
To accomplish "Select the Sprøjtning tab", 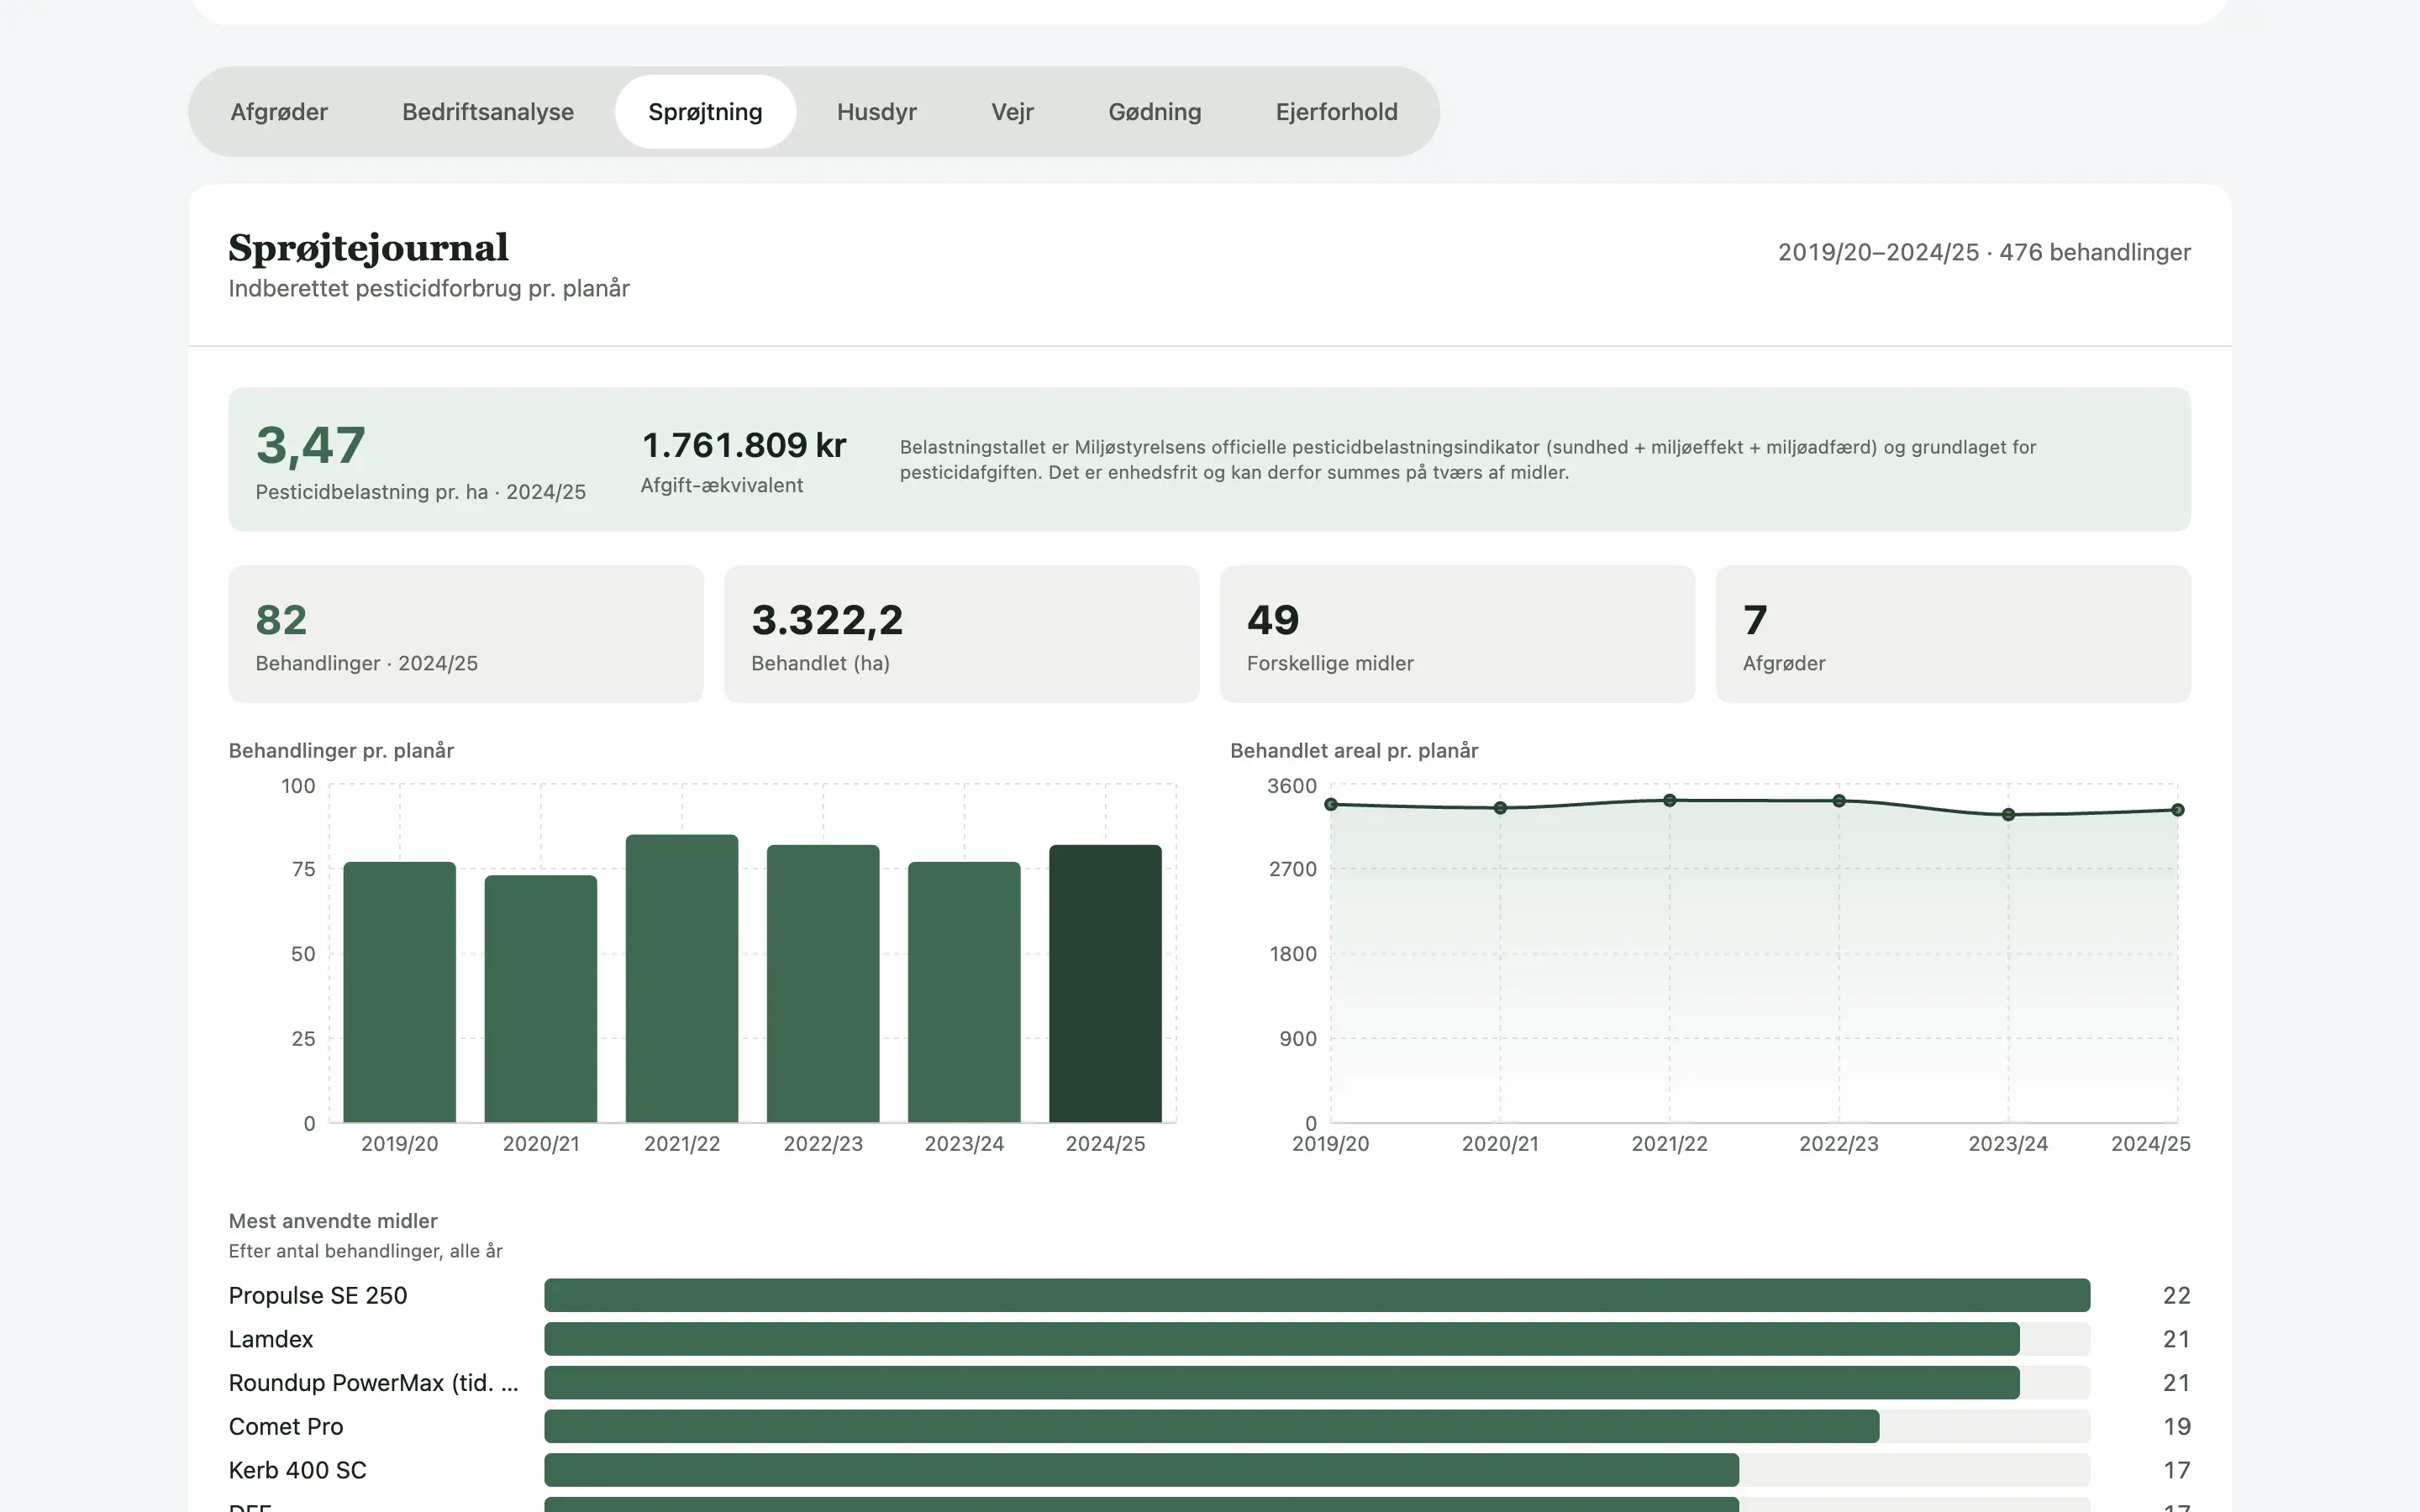I will click(x=705, y=112).
